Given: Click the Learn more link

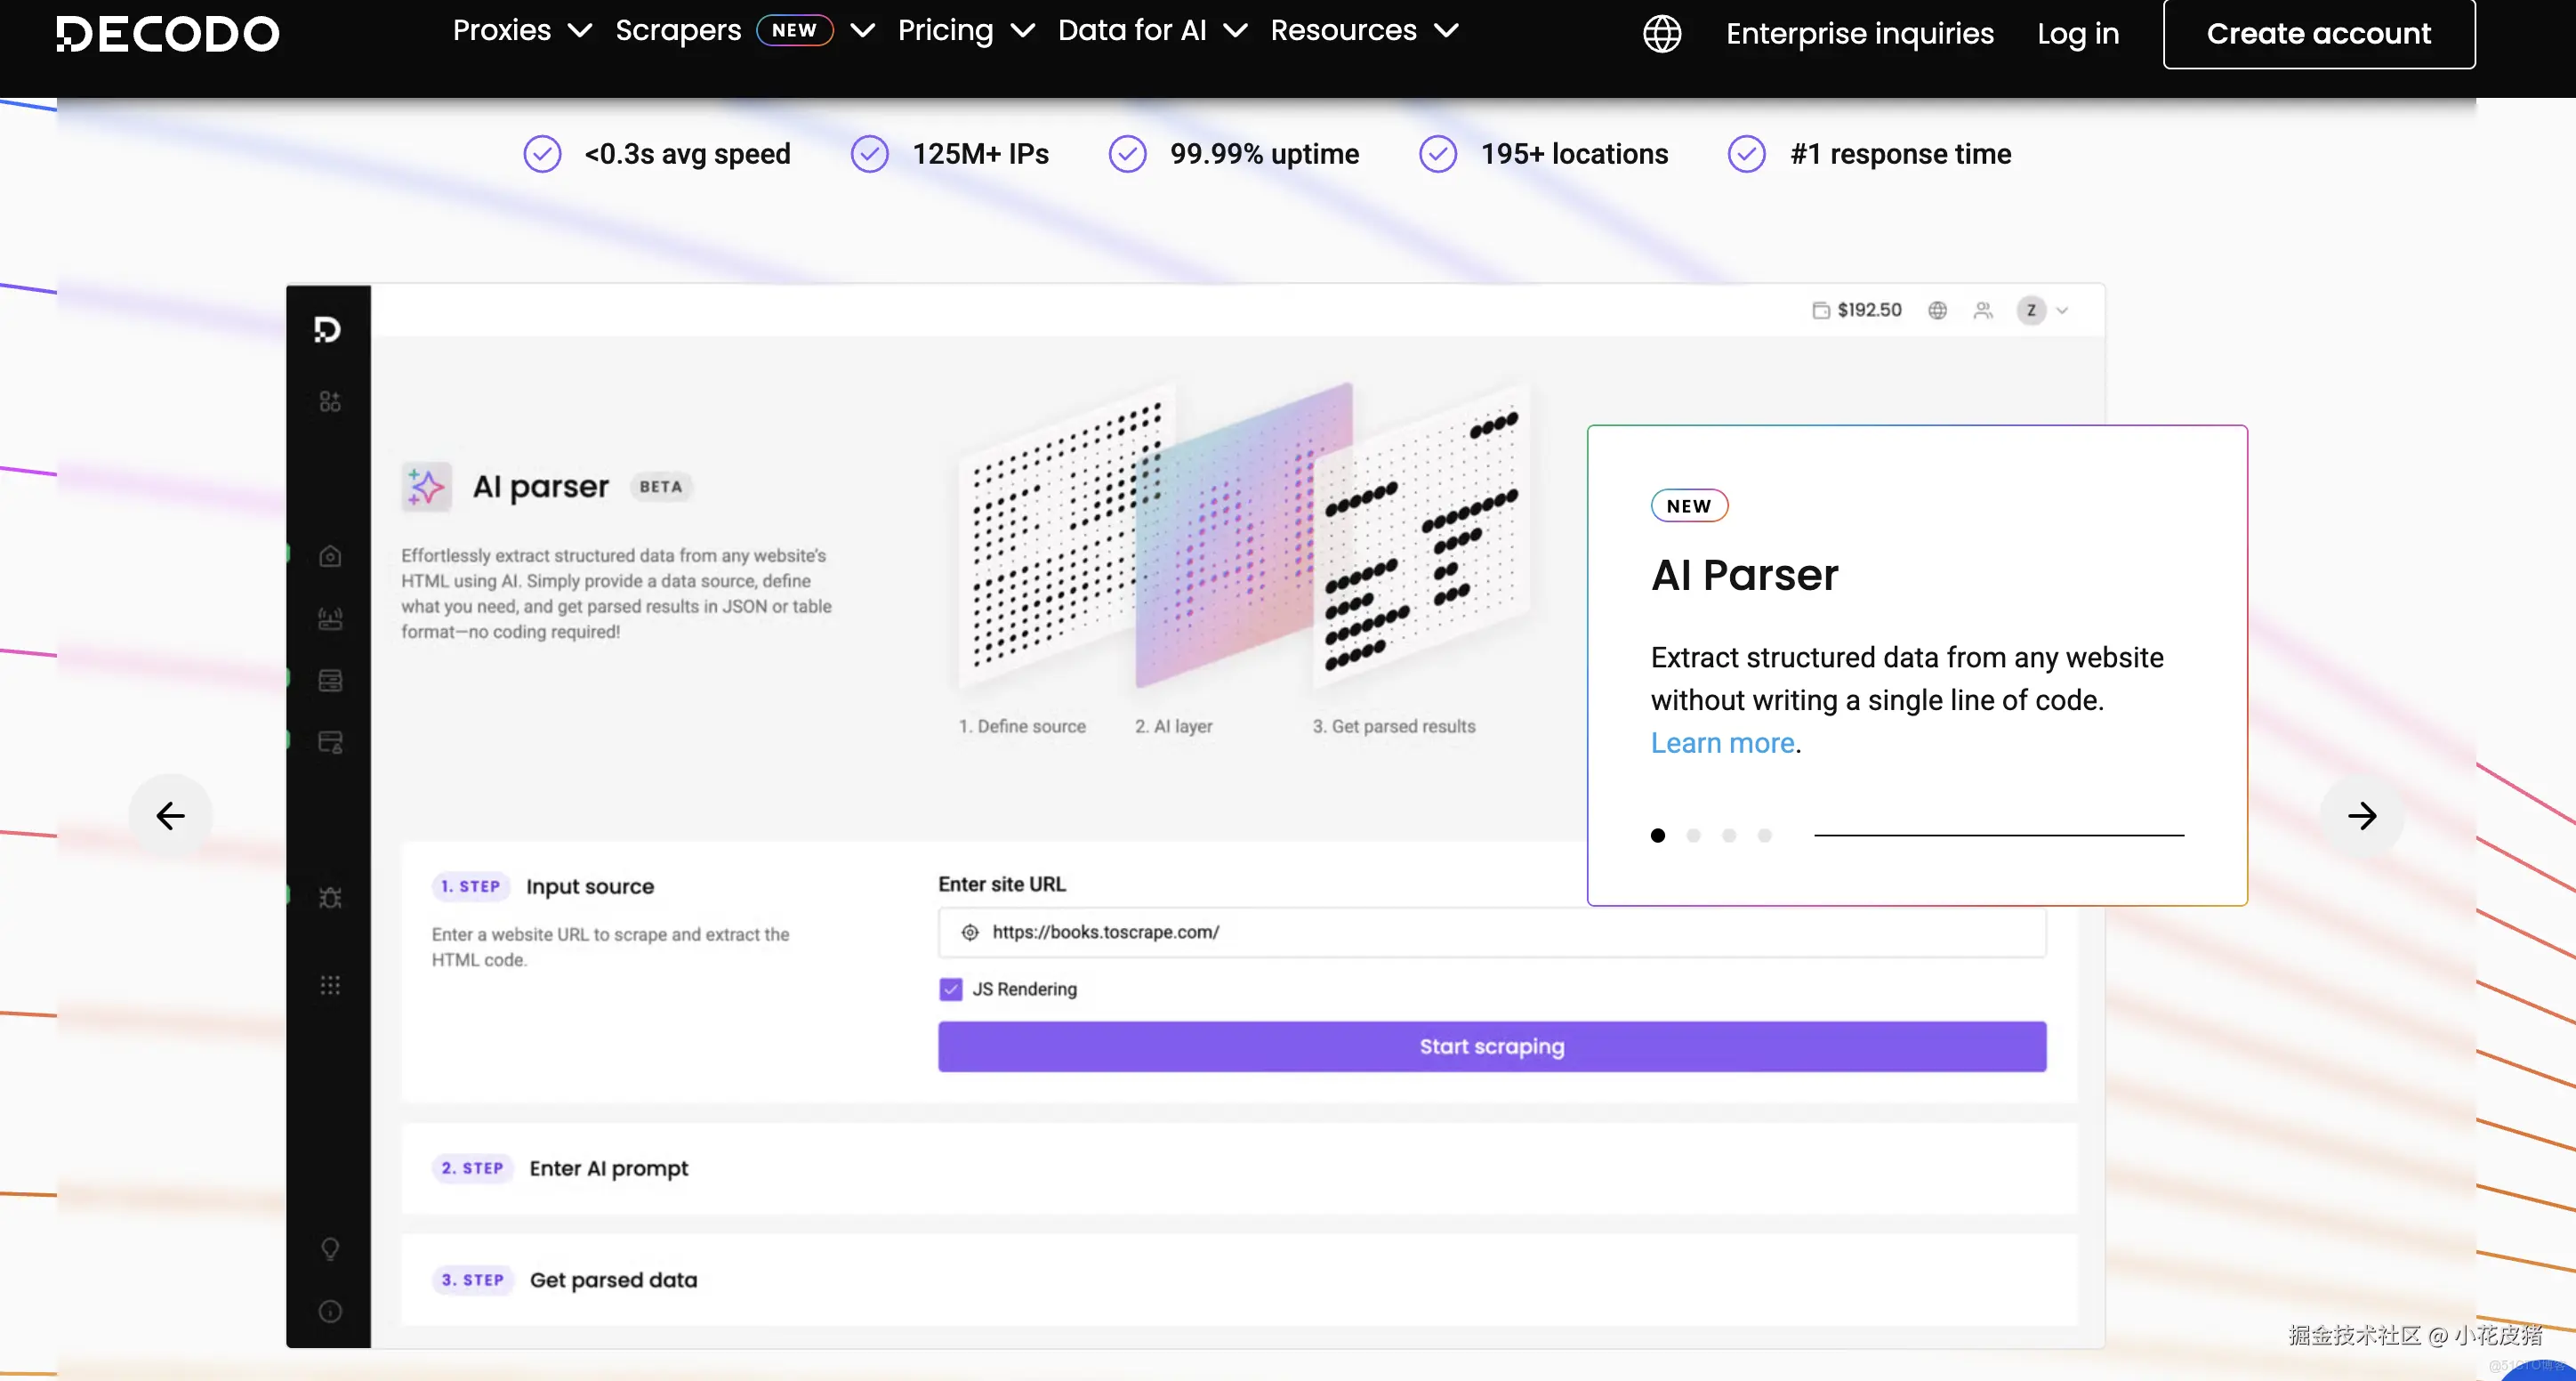Looking at the screenshot, I should click(1722, 743).
